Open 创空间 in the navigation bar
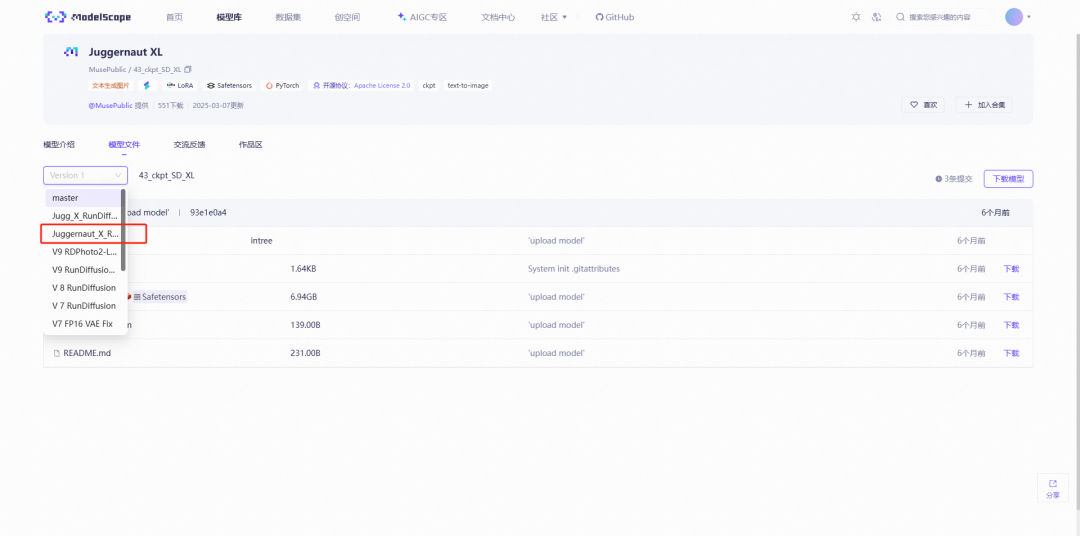 pos(347,17)
